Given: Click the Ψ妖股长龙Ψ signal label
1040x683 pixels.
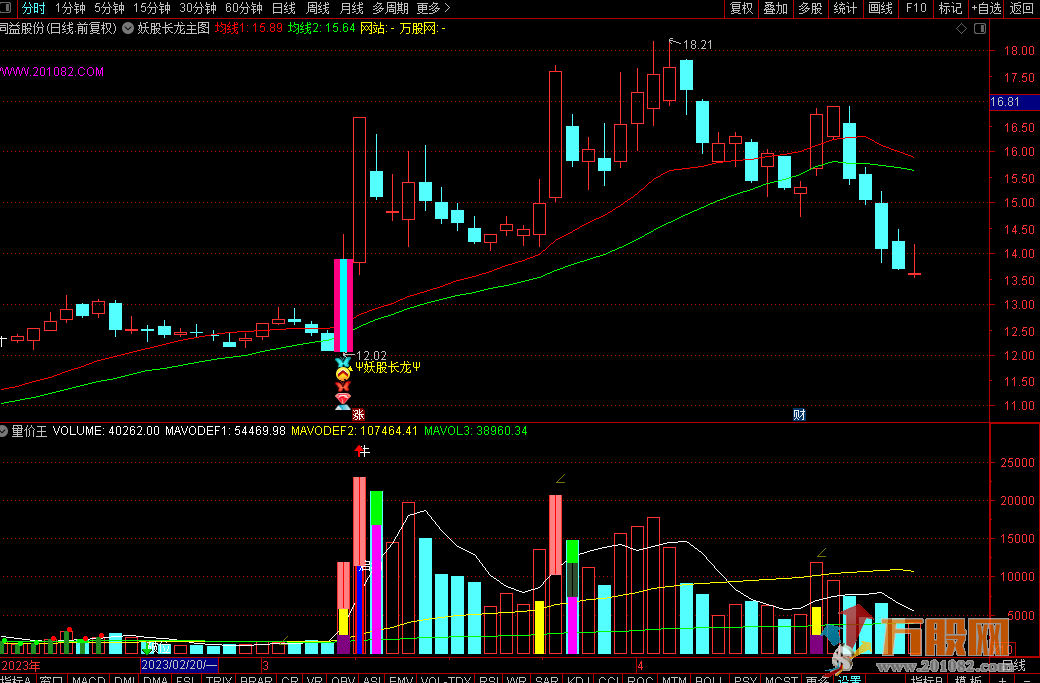Looking at the screenshot, I should pyautogui.click(x=388, y=367).
